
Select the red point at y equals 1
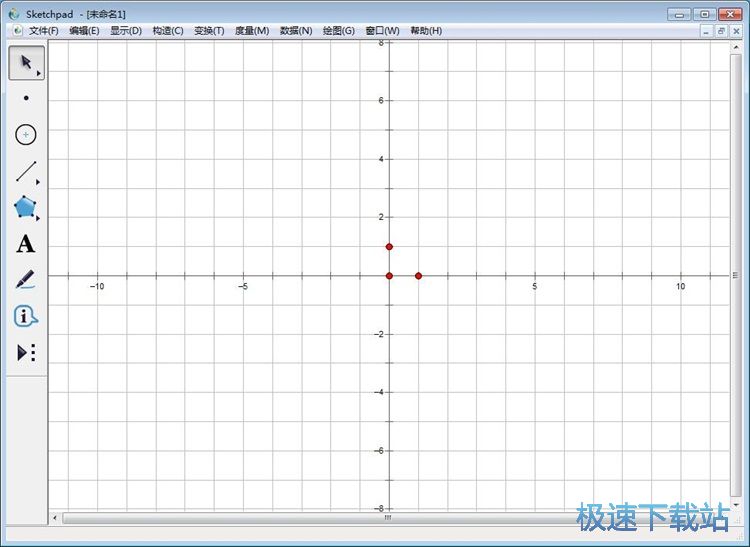(389, 247)
